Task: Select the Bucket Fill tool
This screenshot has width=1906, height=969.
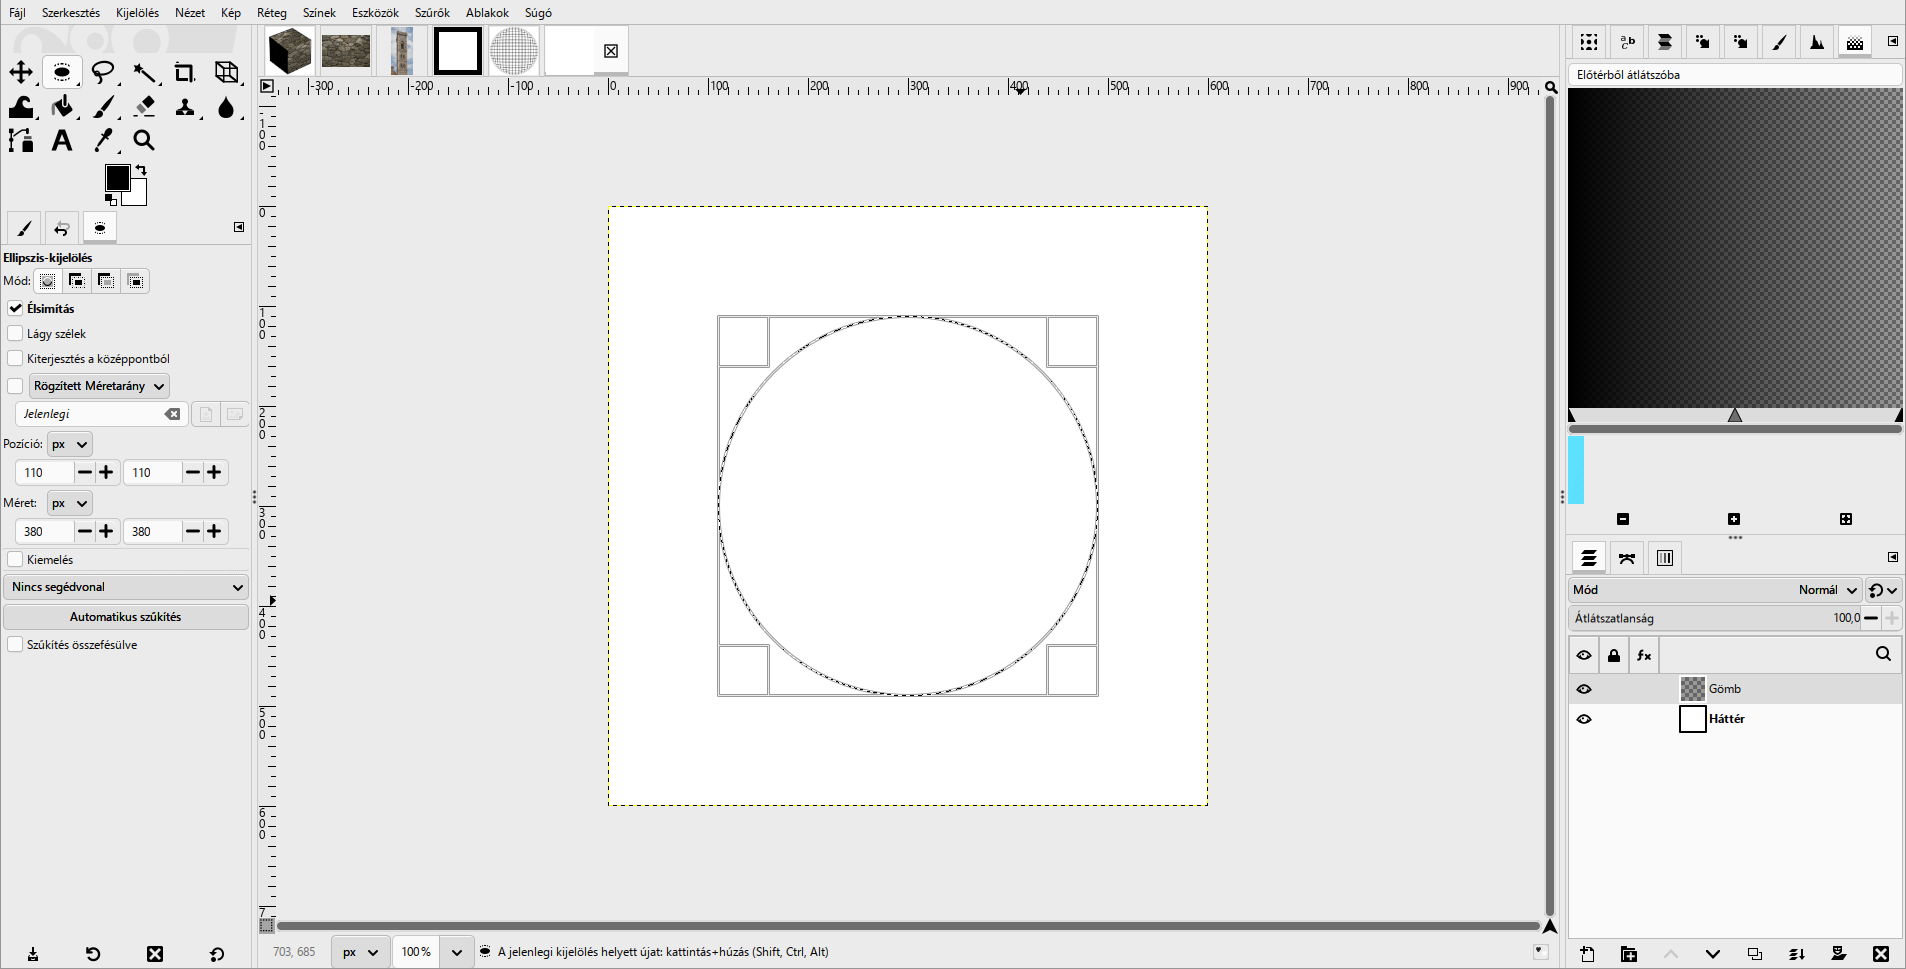Action: pyautogui.click(x=62, y=107)
